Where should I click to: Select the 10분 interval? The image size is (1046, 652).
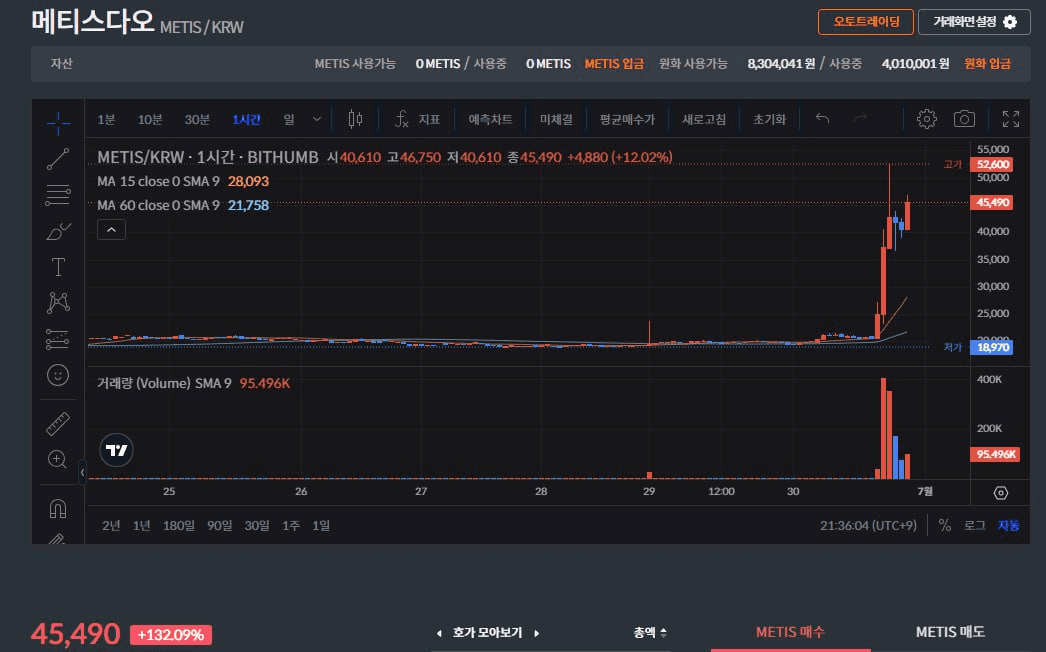pyautogui.click(x=150, y=119)
